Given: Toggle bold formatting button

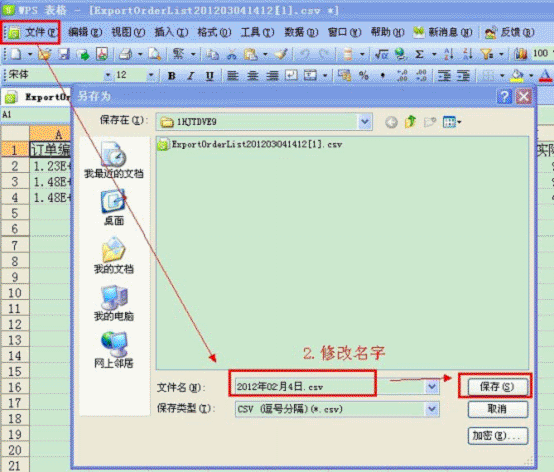Looking at the screenshot, I should (172, 75).
